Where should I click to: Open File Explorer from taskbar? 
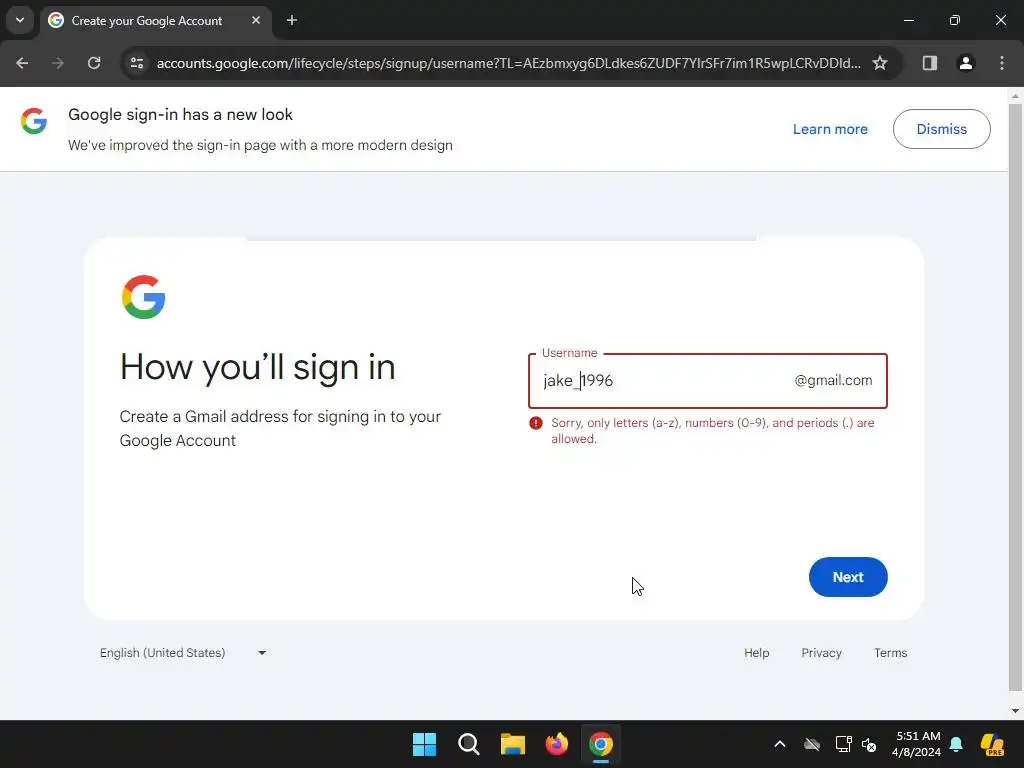tap(513, 744)
